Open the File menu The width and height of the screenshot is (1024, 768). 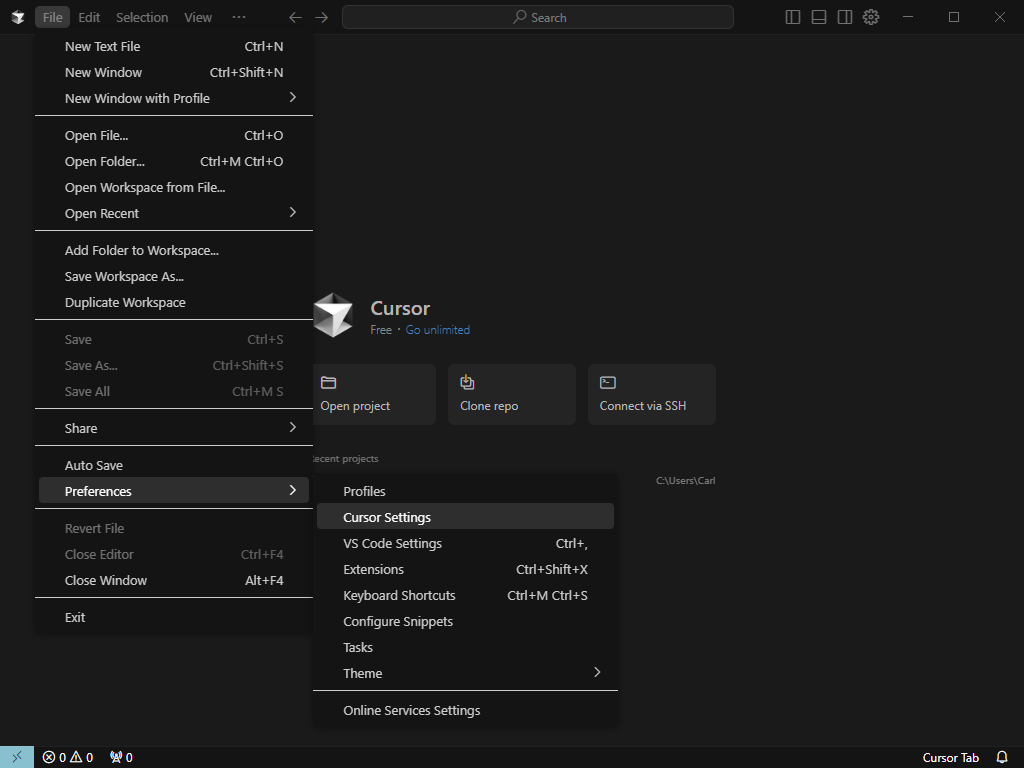point(53,18)
